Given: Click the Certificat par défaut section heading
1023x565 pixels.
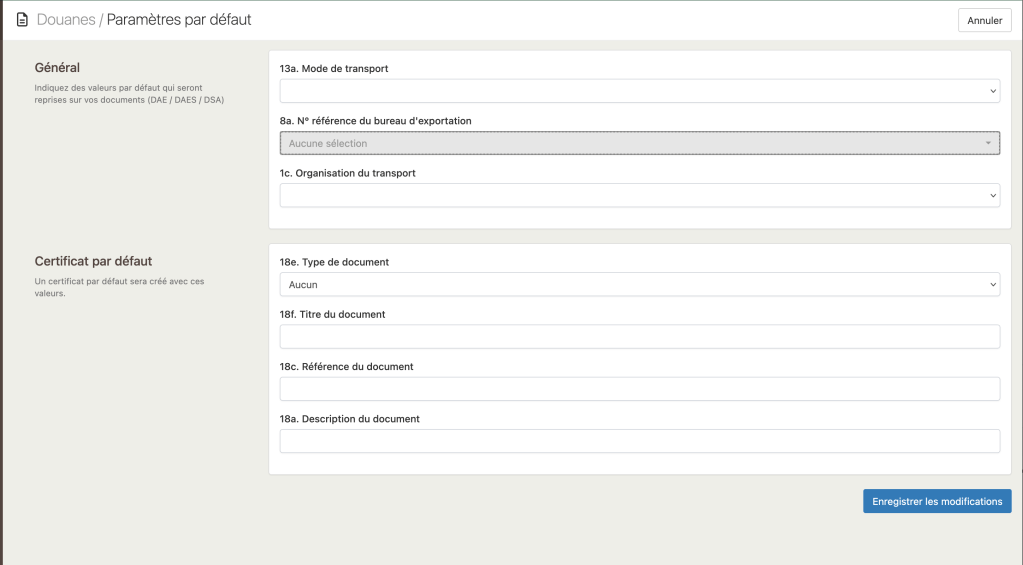Looking at the screenshot, I should 93,262.
